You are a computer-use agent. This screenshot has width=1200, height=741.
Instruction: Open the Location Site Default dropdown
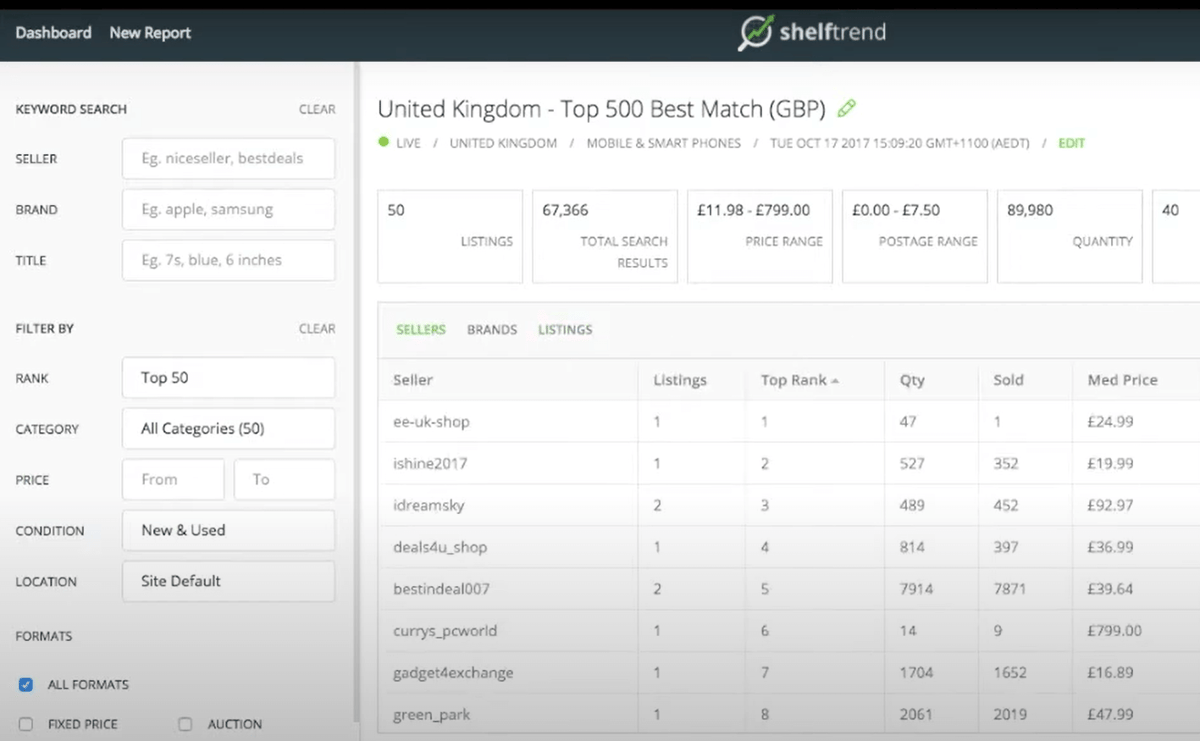228,581
